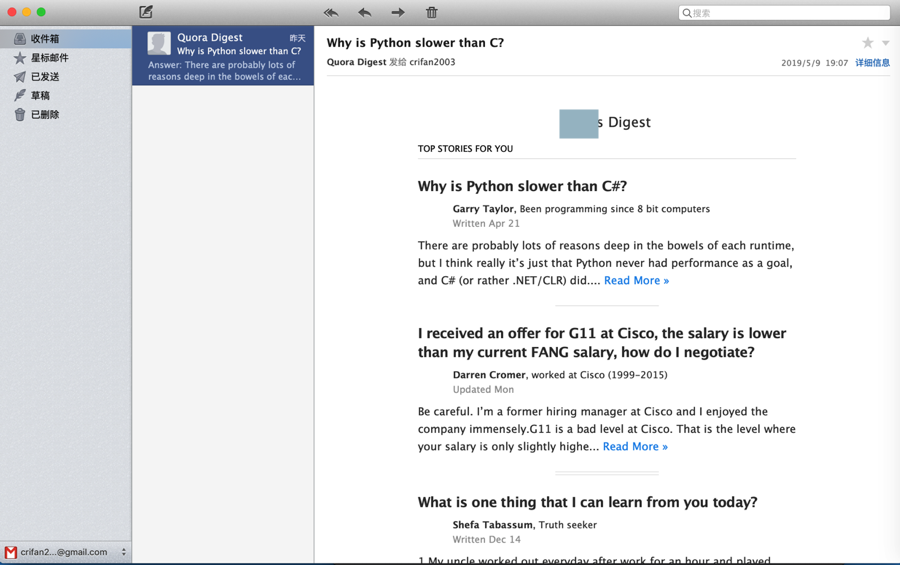
Task: Click the 昨天 timestamp in message list
Action: click(x=297, y=38)
